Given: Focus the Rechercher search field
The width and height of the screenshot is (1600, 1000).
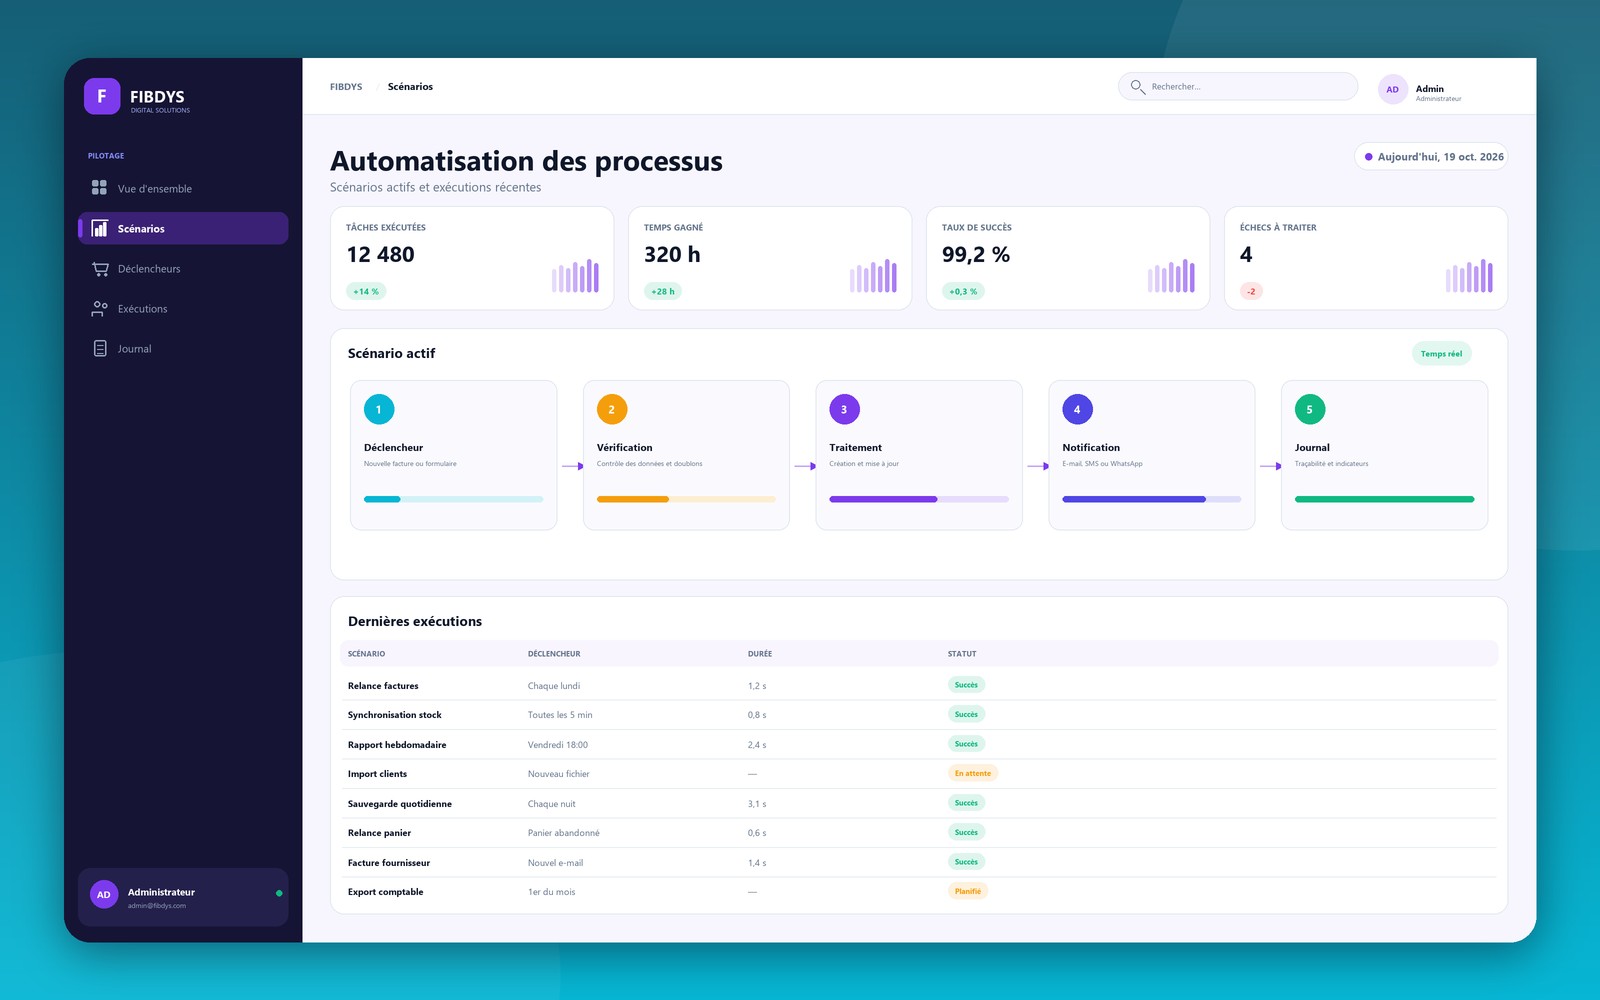Looking at the screenshot, I should (1237, 86).
